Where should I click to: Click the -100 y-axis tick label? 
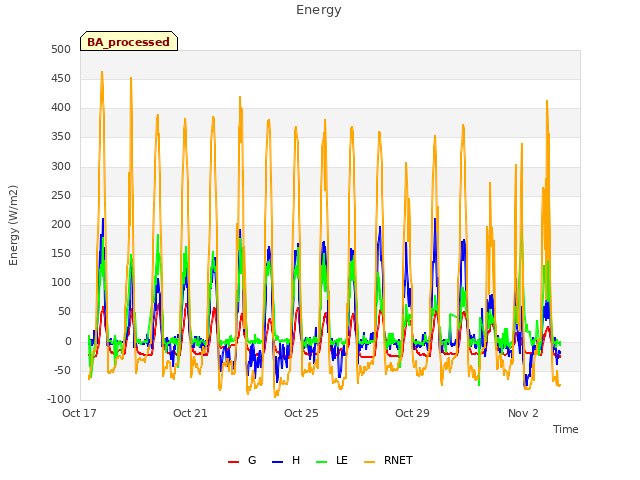(x=59, y=399)
